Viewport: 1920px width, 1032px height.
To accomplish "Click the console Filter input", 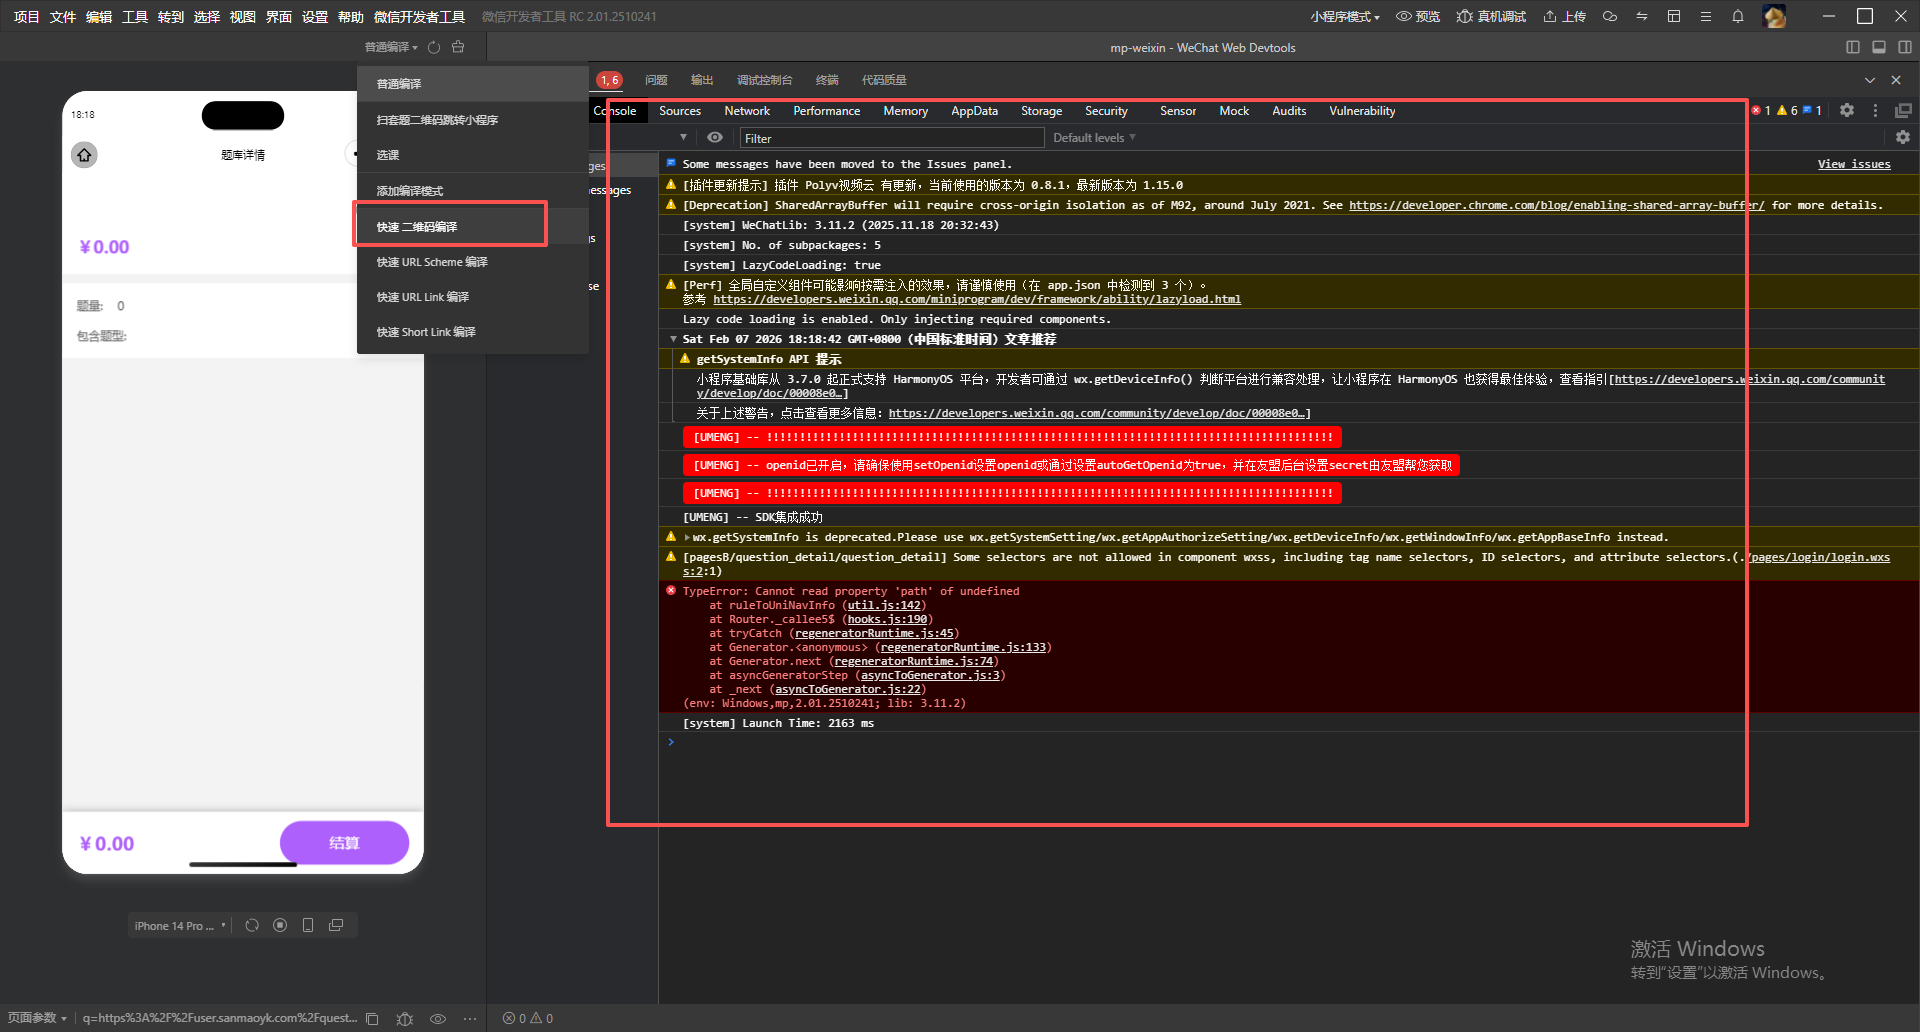I will [x=890, y=138].
